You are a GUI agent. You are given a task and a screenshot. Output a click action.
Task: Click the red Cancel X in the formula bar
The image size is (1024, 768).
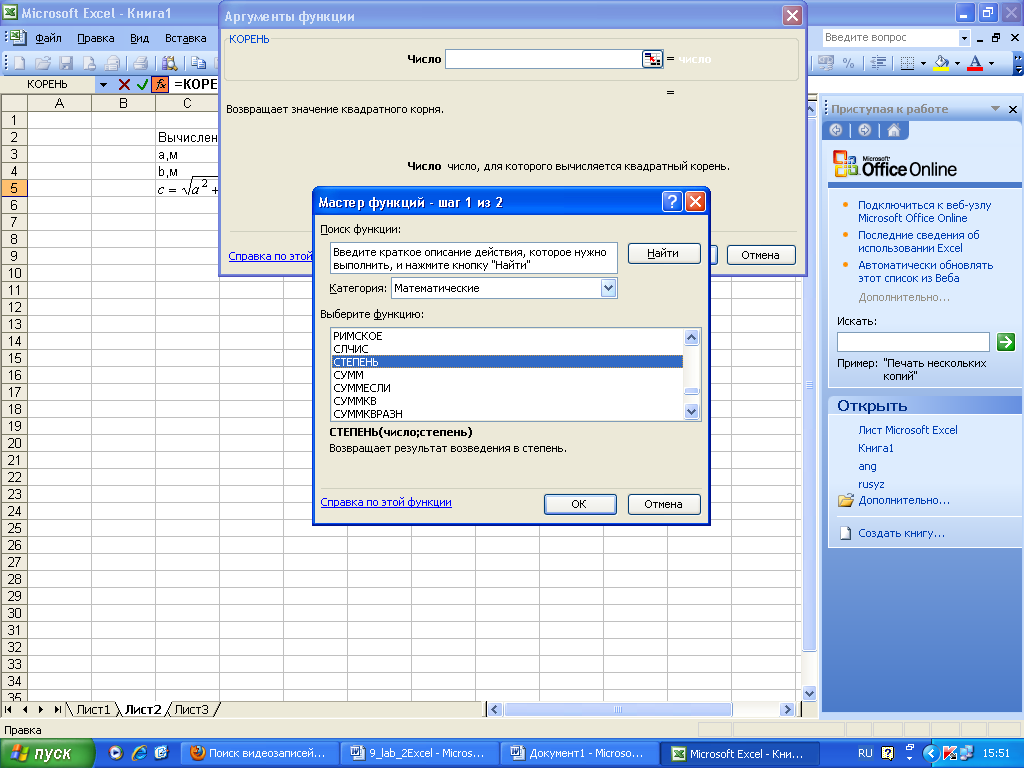tap(124, 84)
